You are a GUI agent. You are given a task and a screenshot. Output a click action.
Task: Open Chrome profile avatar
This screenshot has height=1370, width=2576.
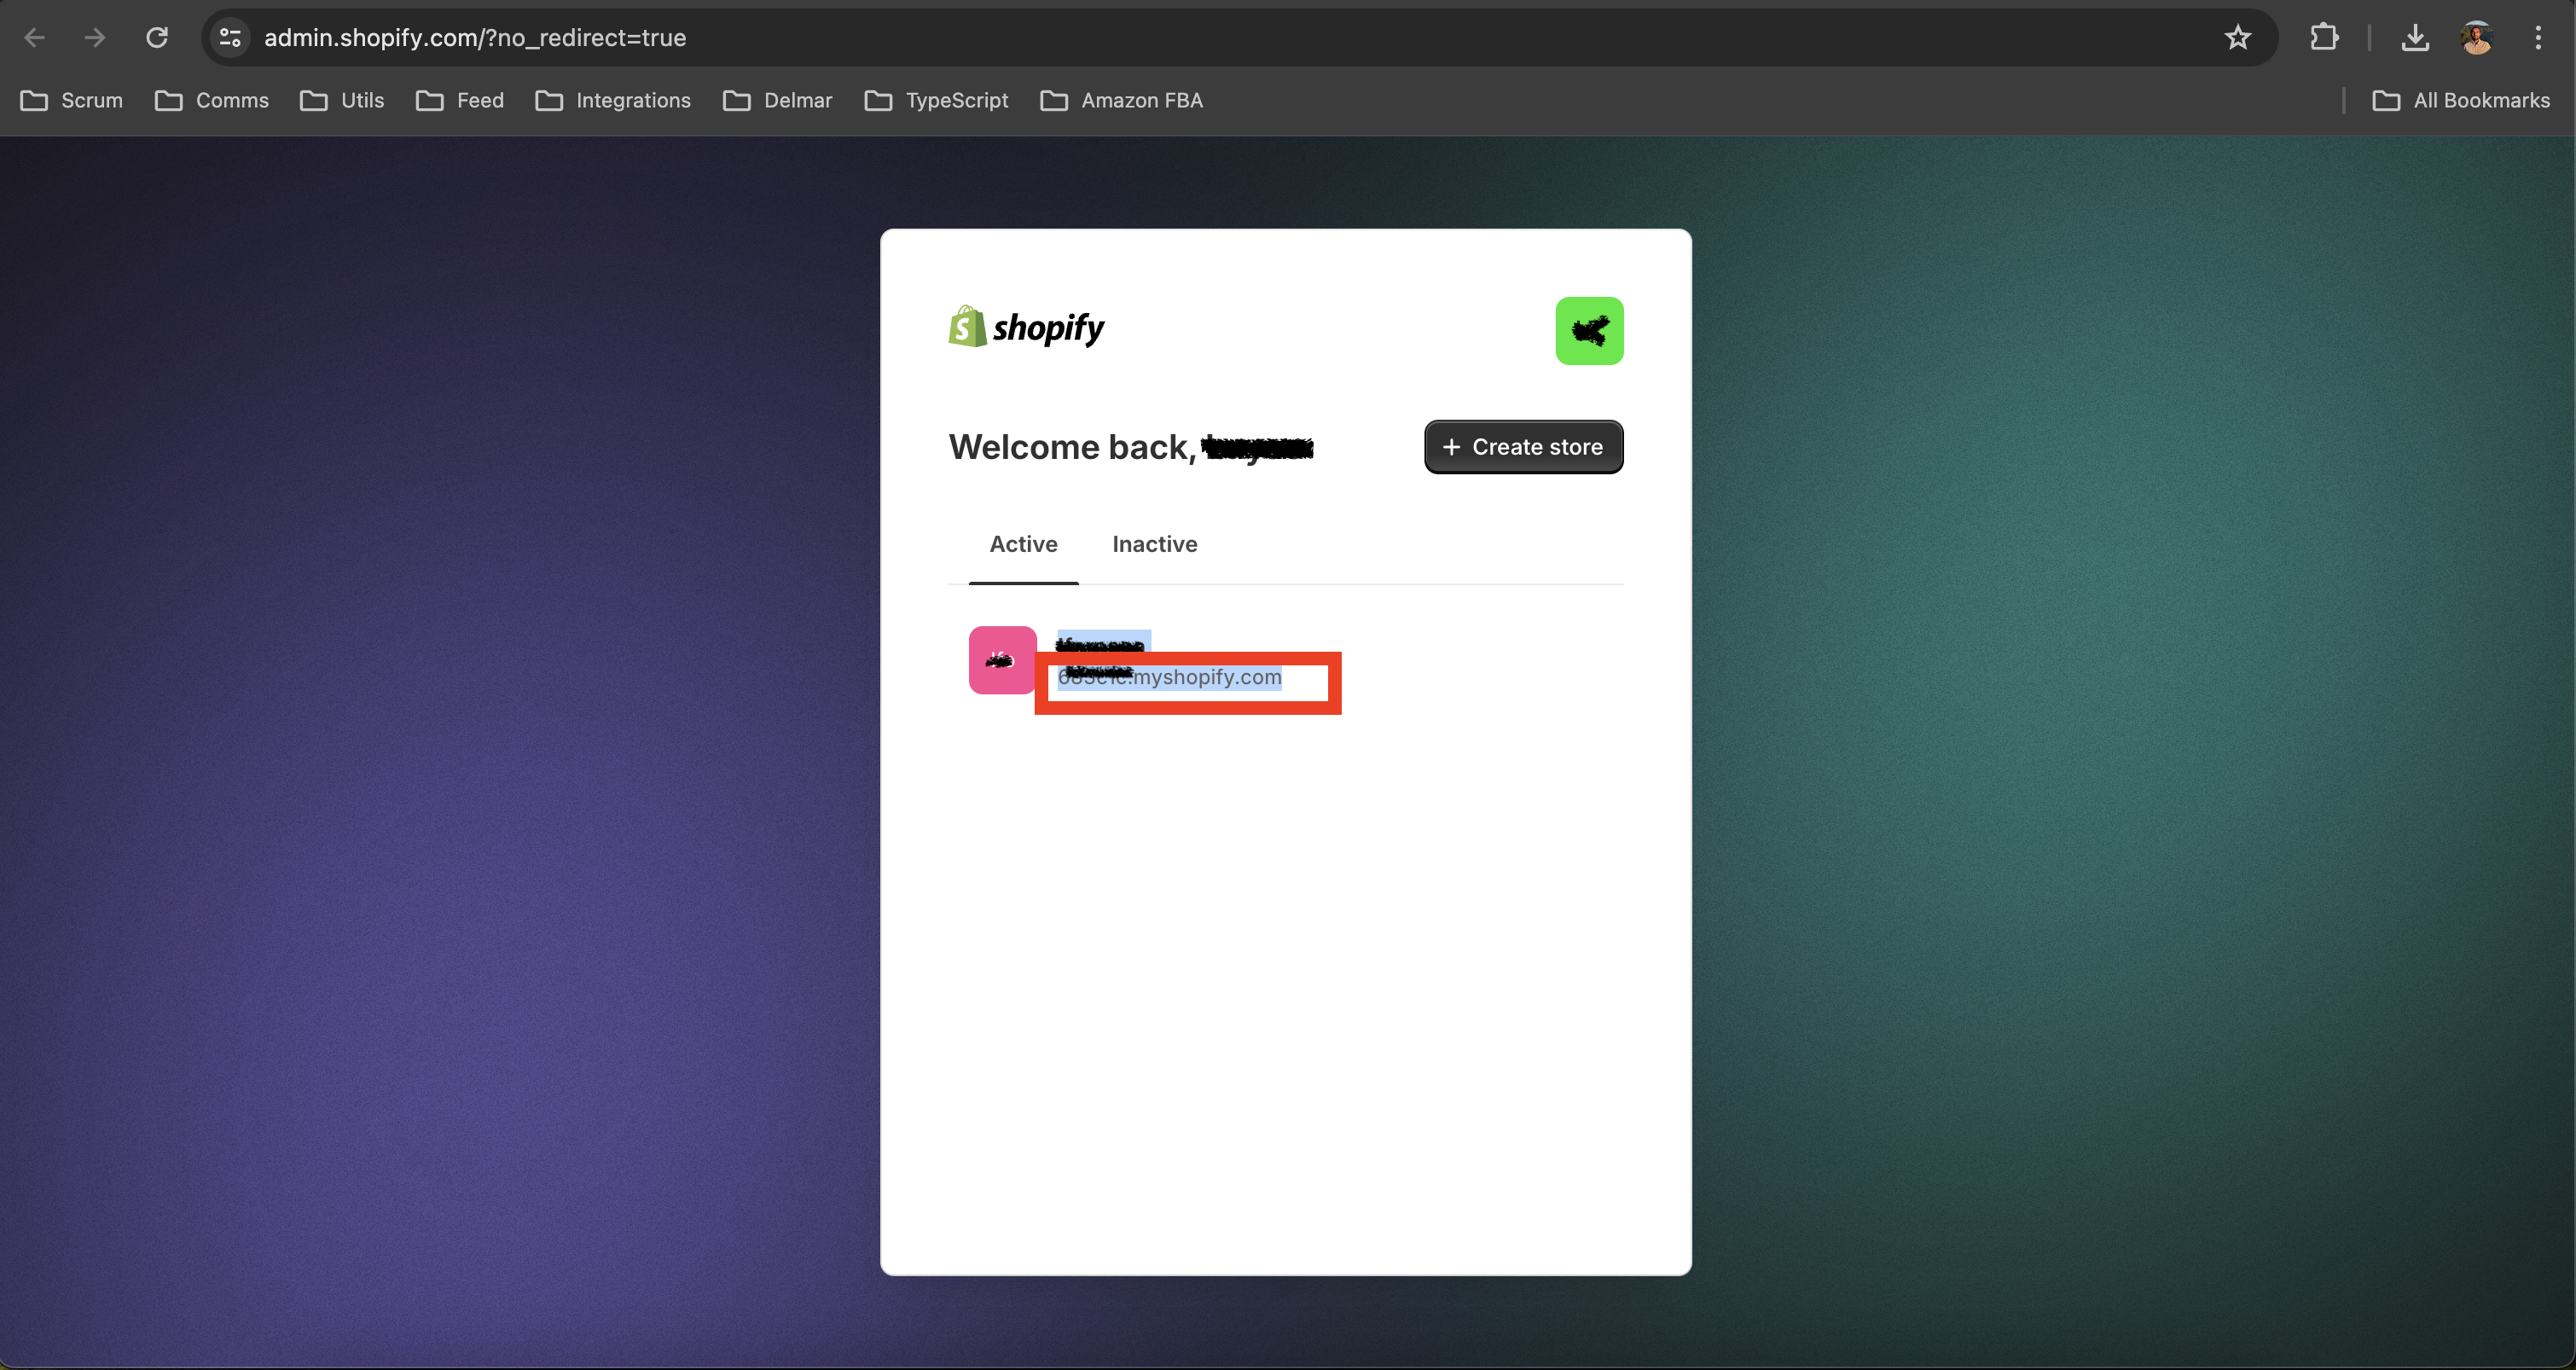(2476, 38)
